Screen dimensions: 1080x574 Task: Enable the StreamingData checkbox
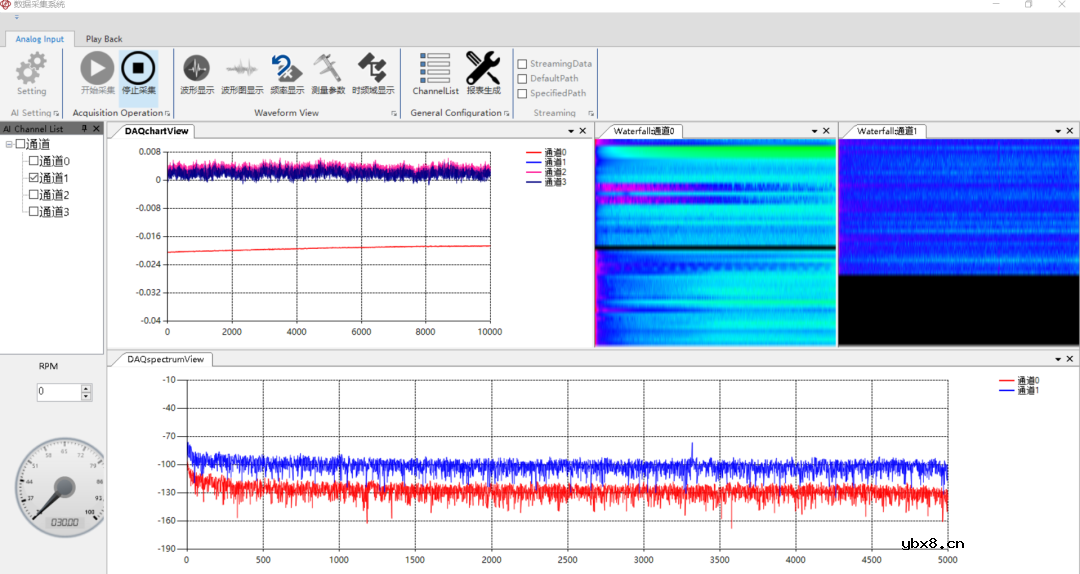tap(522, 64)
